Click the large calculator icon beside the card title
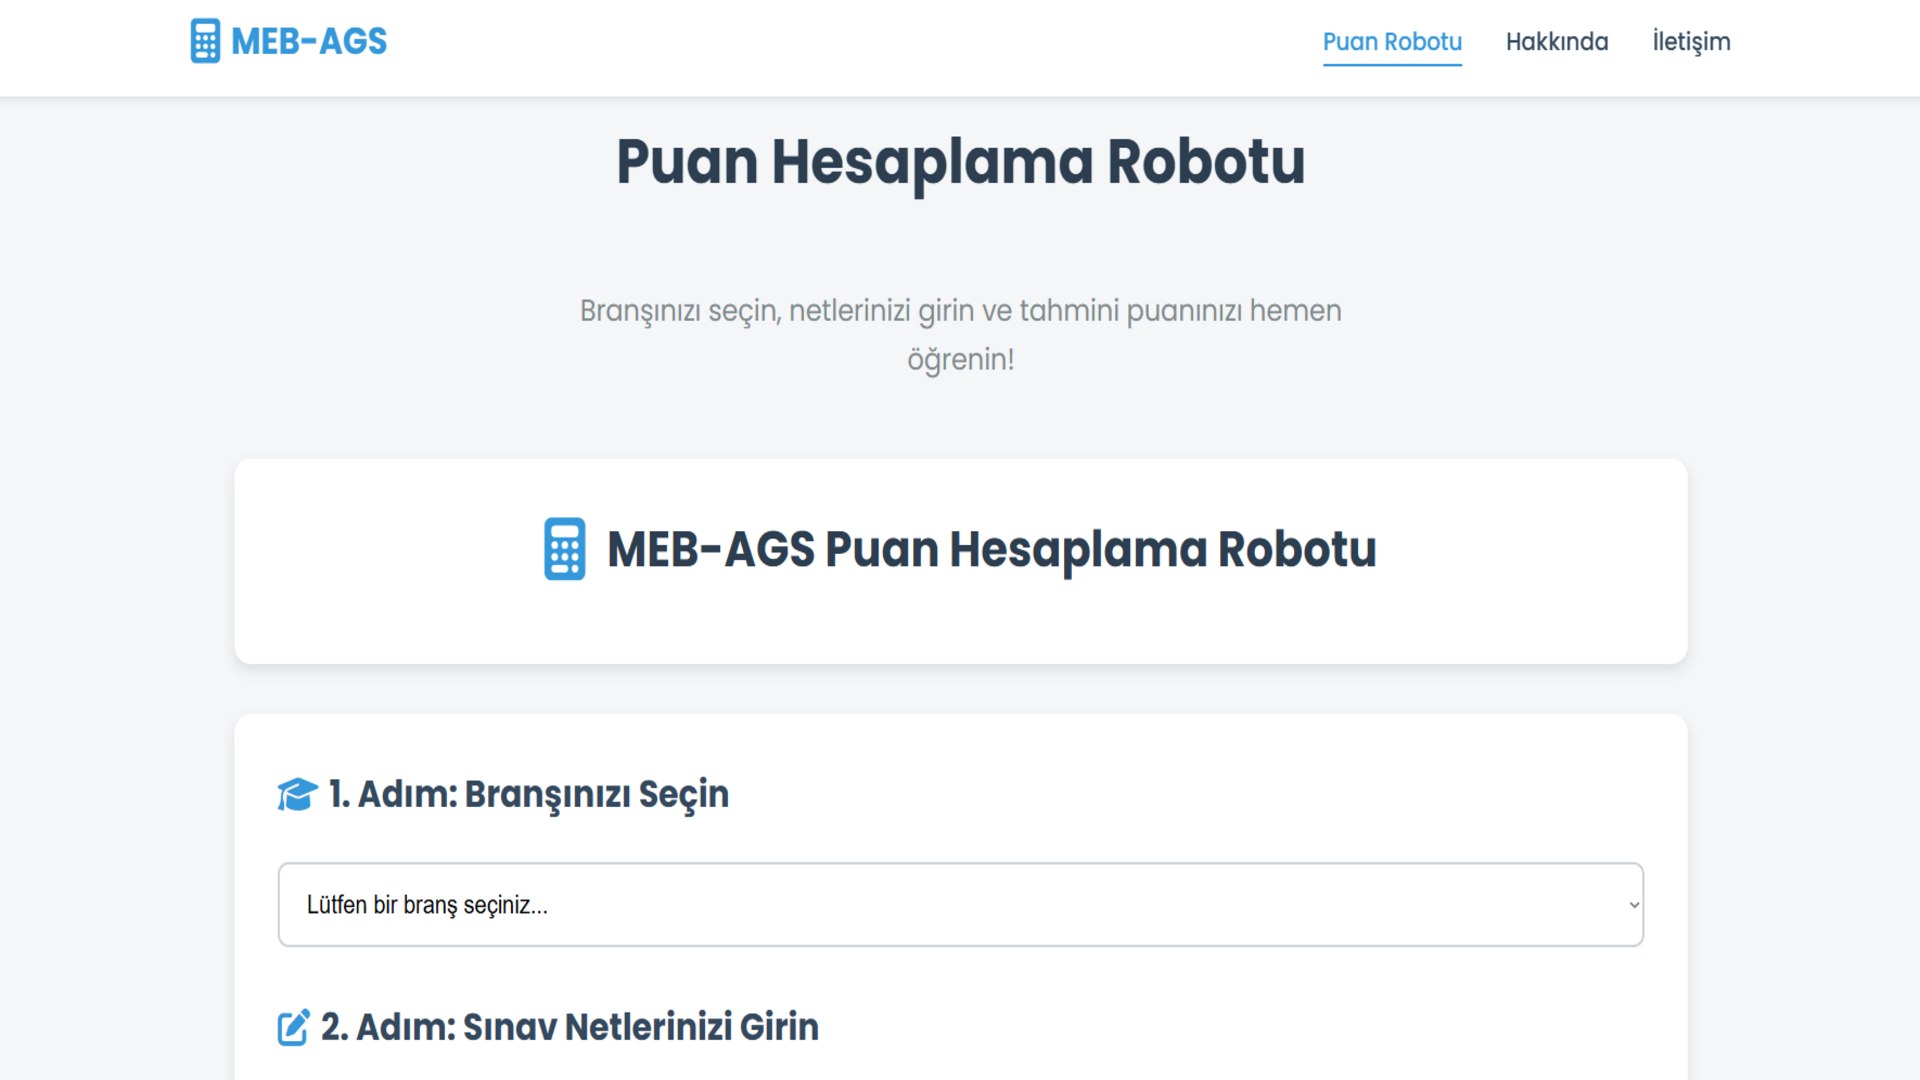This screenshot has width=1920, height=1080. point(564,549)
